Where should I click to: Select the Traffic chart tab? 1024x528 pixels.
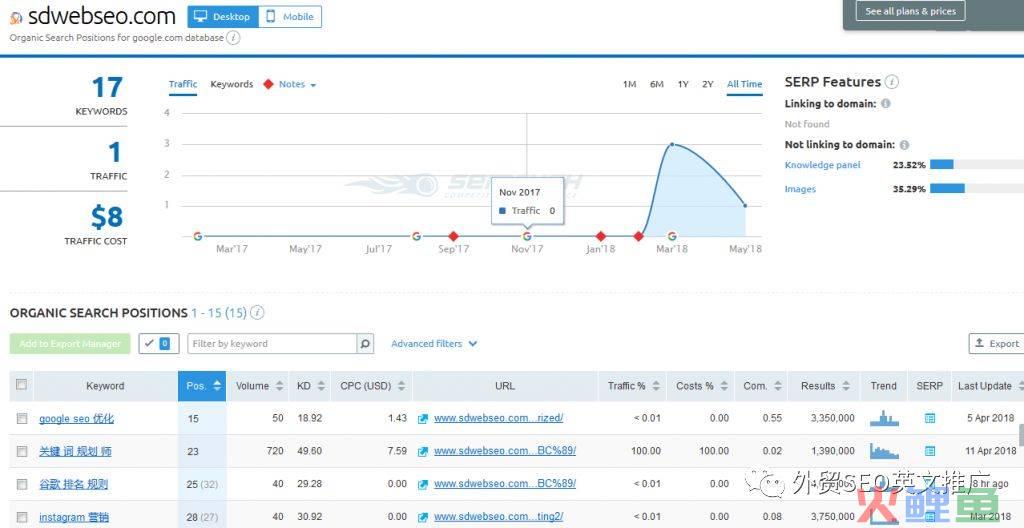(x=183, y=84)
